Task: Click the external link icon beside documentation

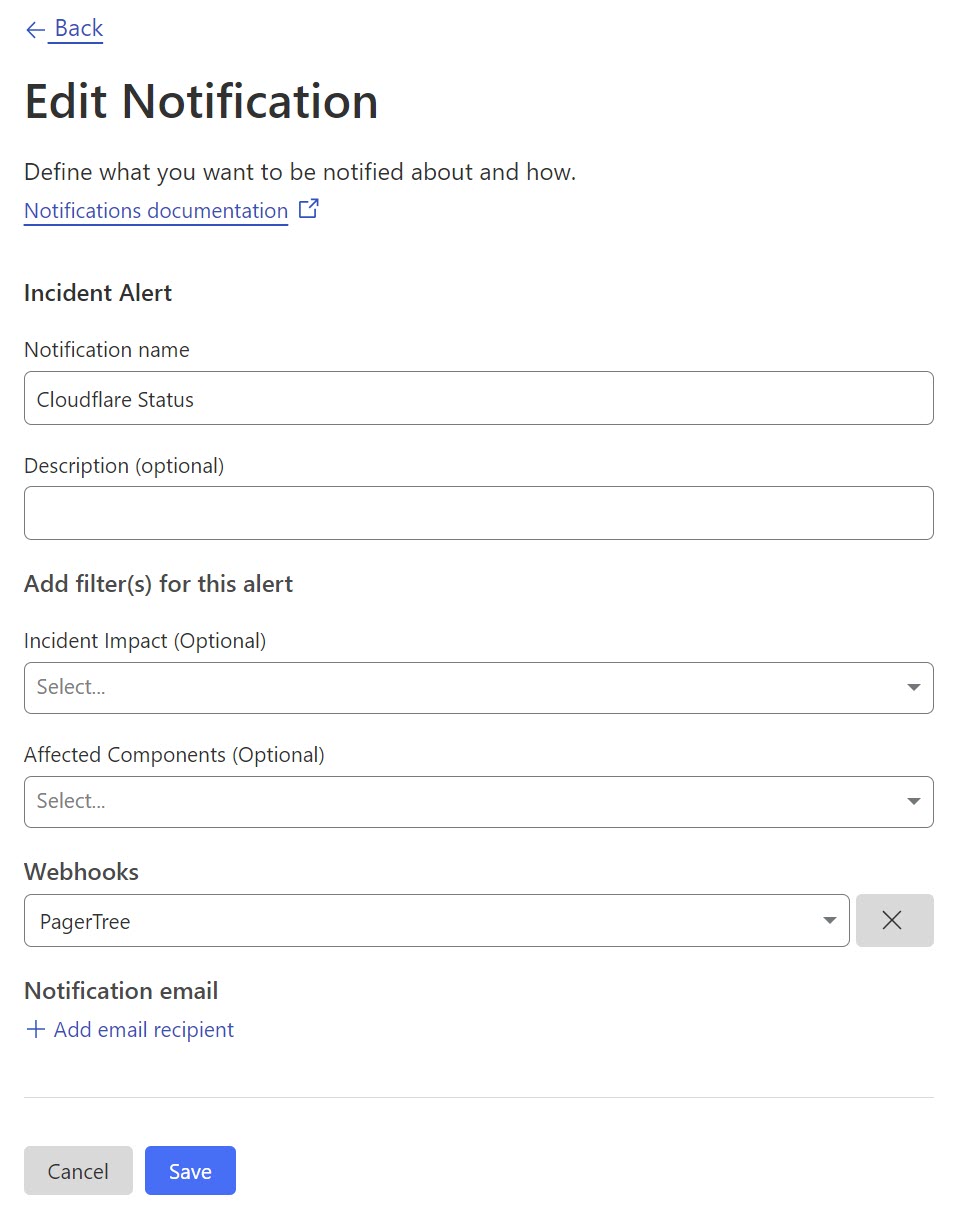Action: click(309, 210)
